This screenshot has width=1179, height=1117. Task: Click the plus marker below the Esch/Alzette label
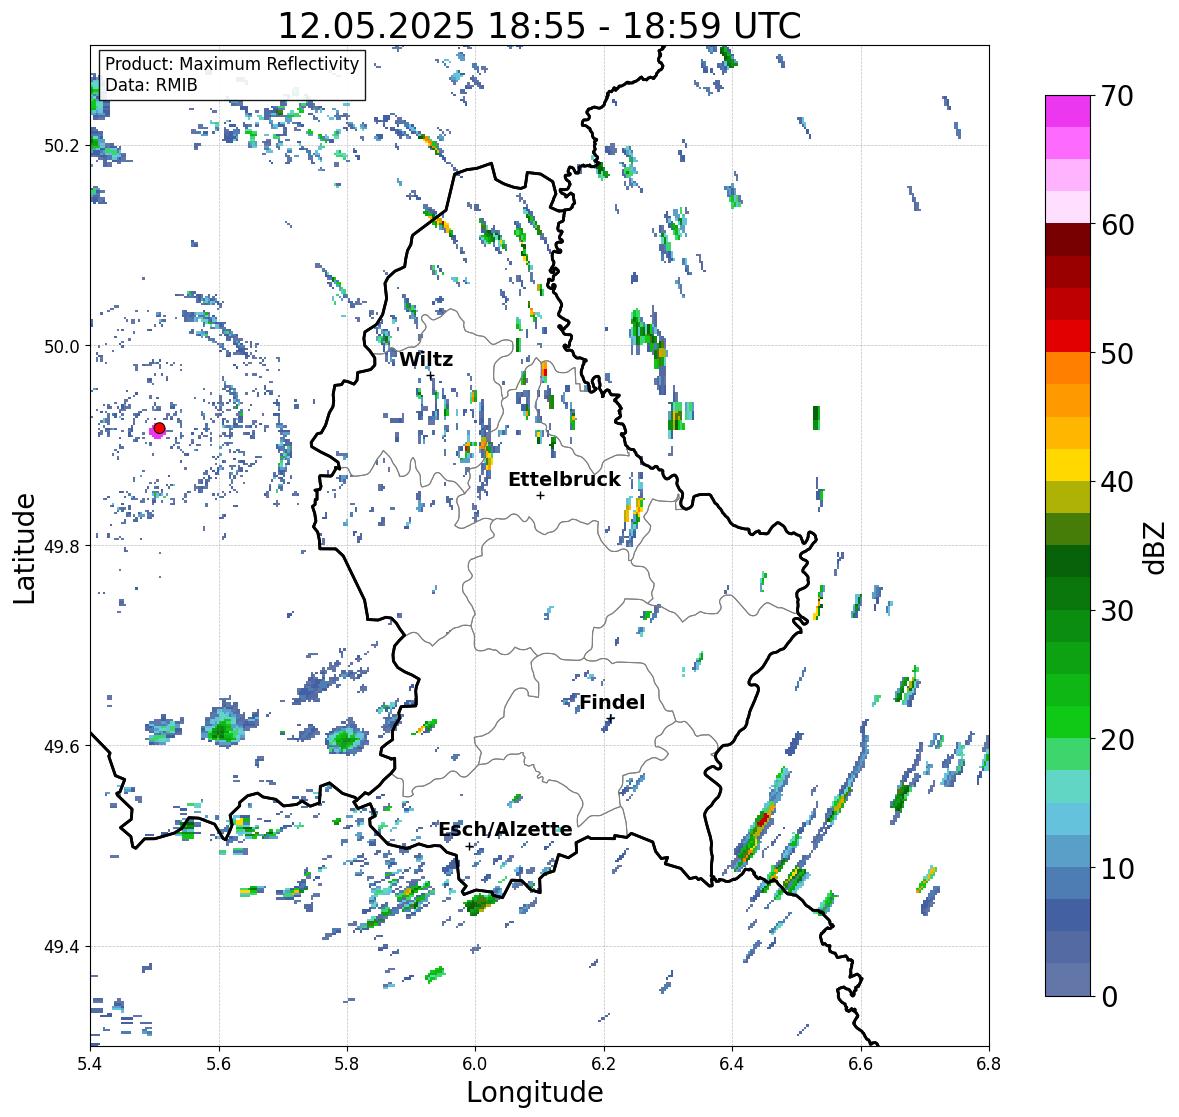point(469,846)
